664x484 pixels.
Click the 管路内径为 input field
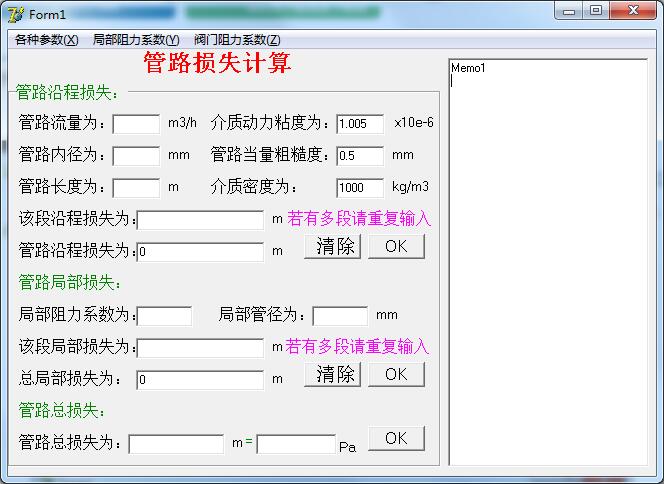pyautogui.click(x=136, y=156)
